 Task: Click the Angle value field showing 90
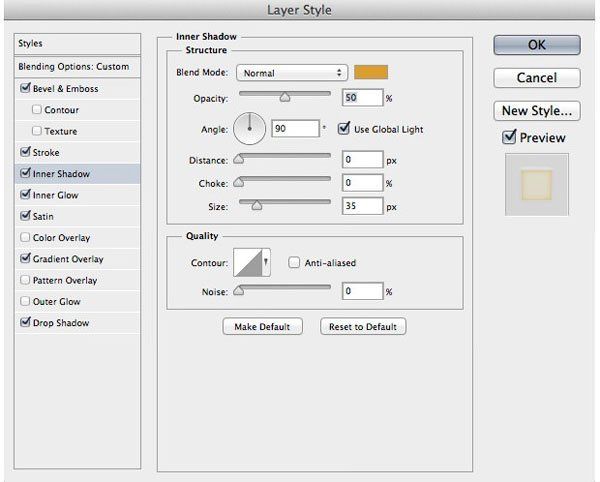pos(295,129)
